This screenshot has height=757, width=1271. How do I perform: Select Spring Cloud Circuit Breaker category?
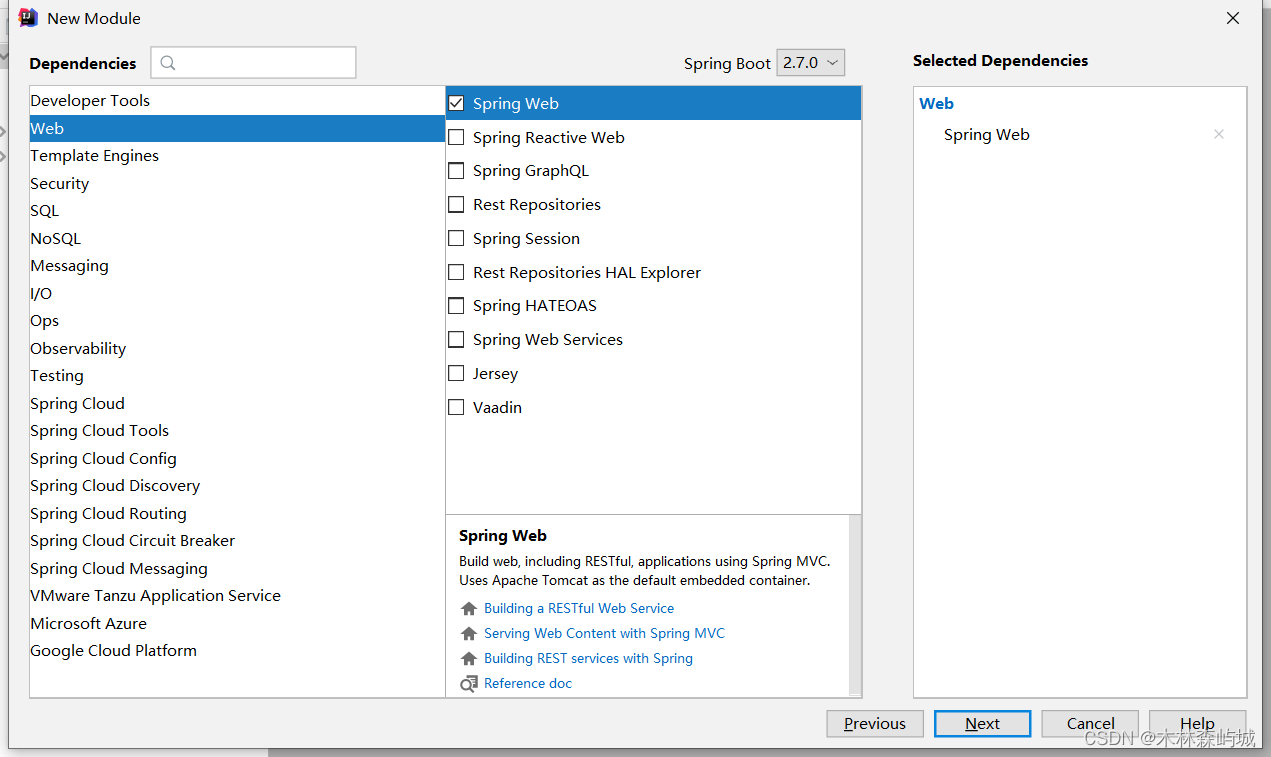pos(237,541)
